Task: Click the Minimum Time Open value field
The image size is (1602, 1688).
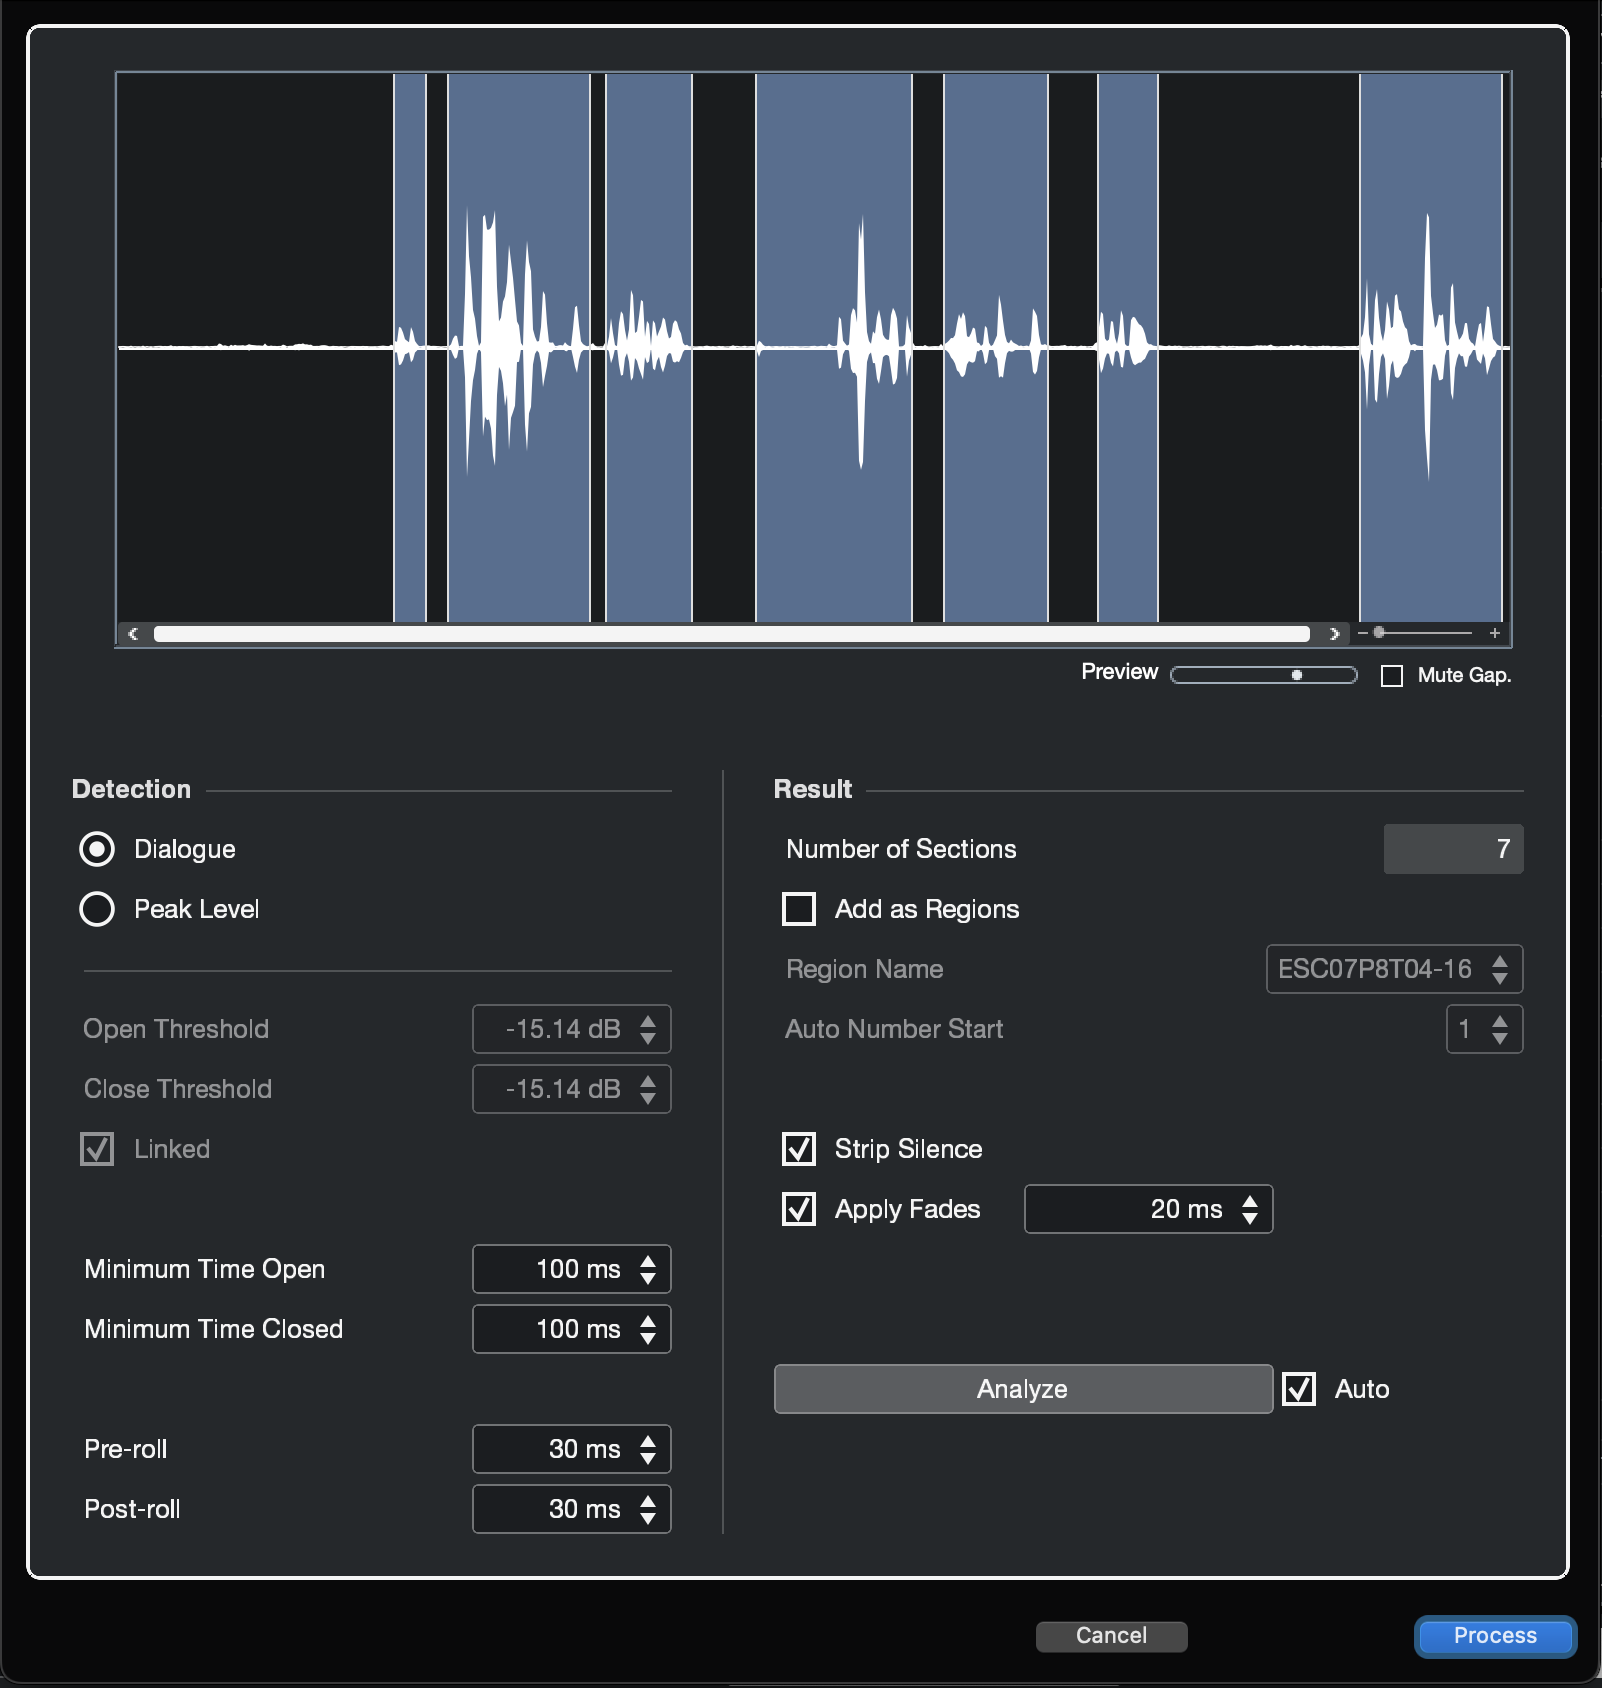Action: click(x=572, y=1269)
